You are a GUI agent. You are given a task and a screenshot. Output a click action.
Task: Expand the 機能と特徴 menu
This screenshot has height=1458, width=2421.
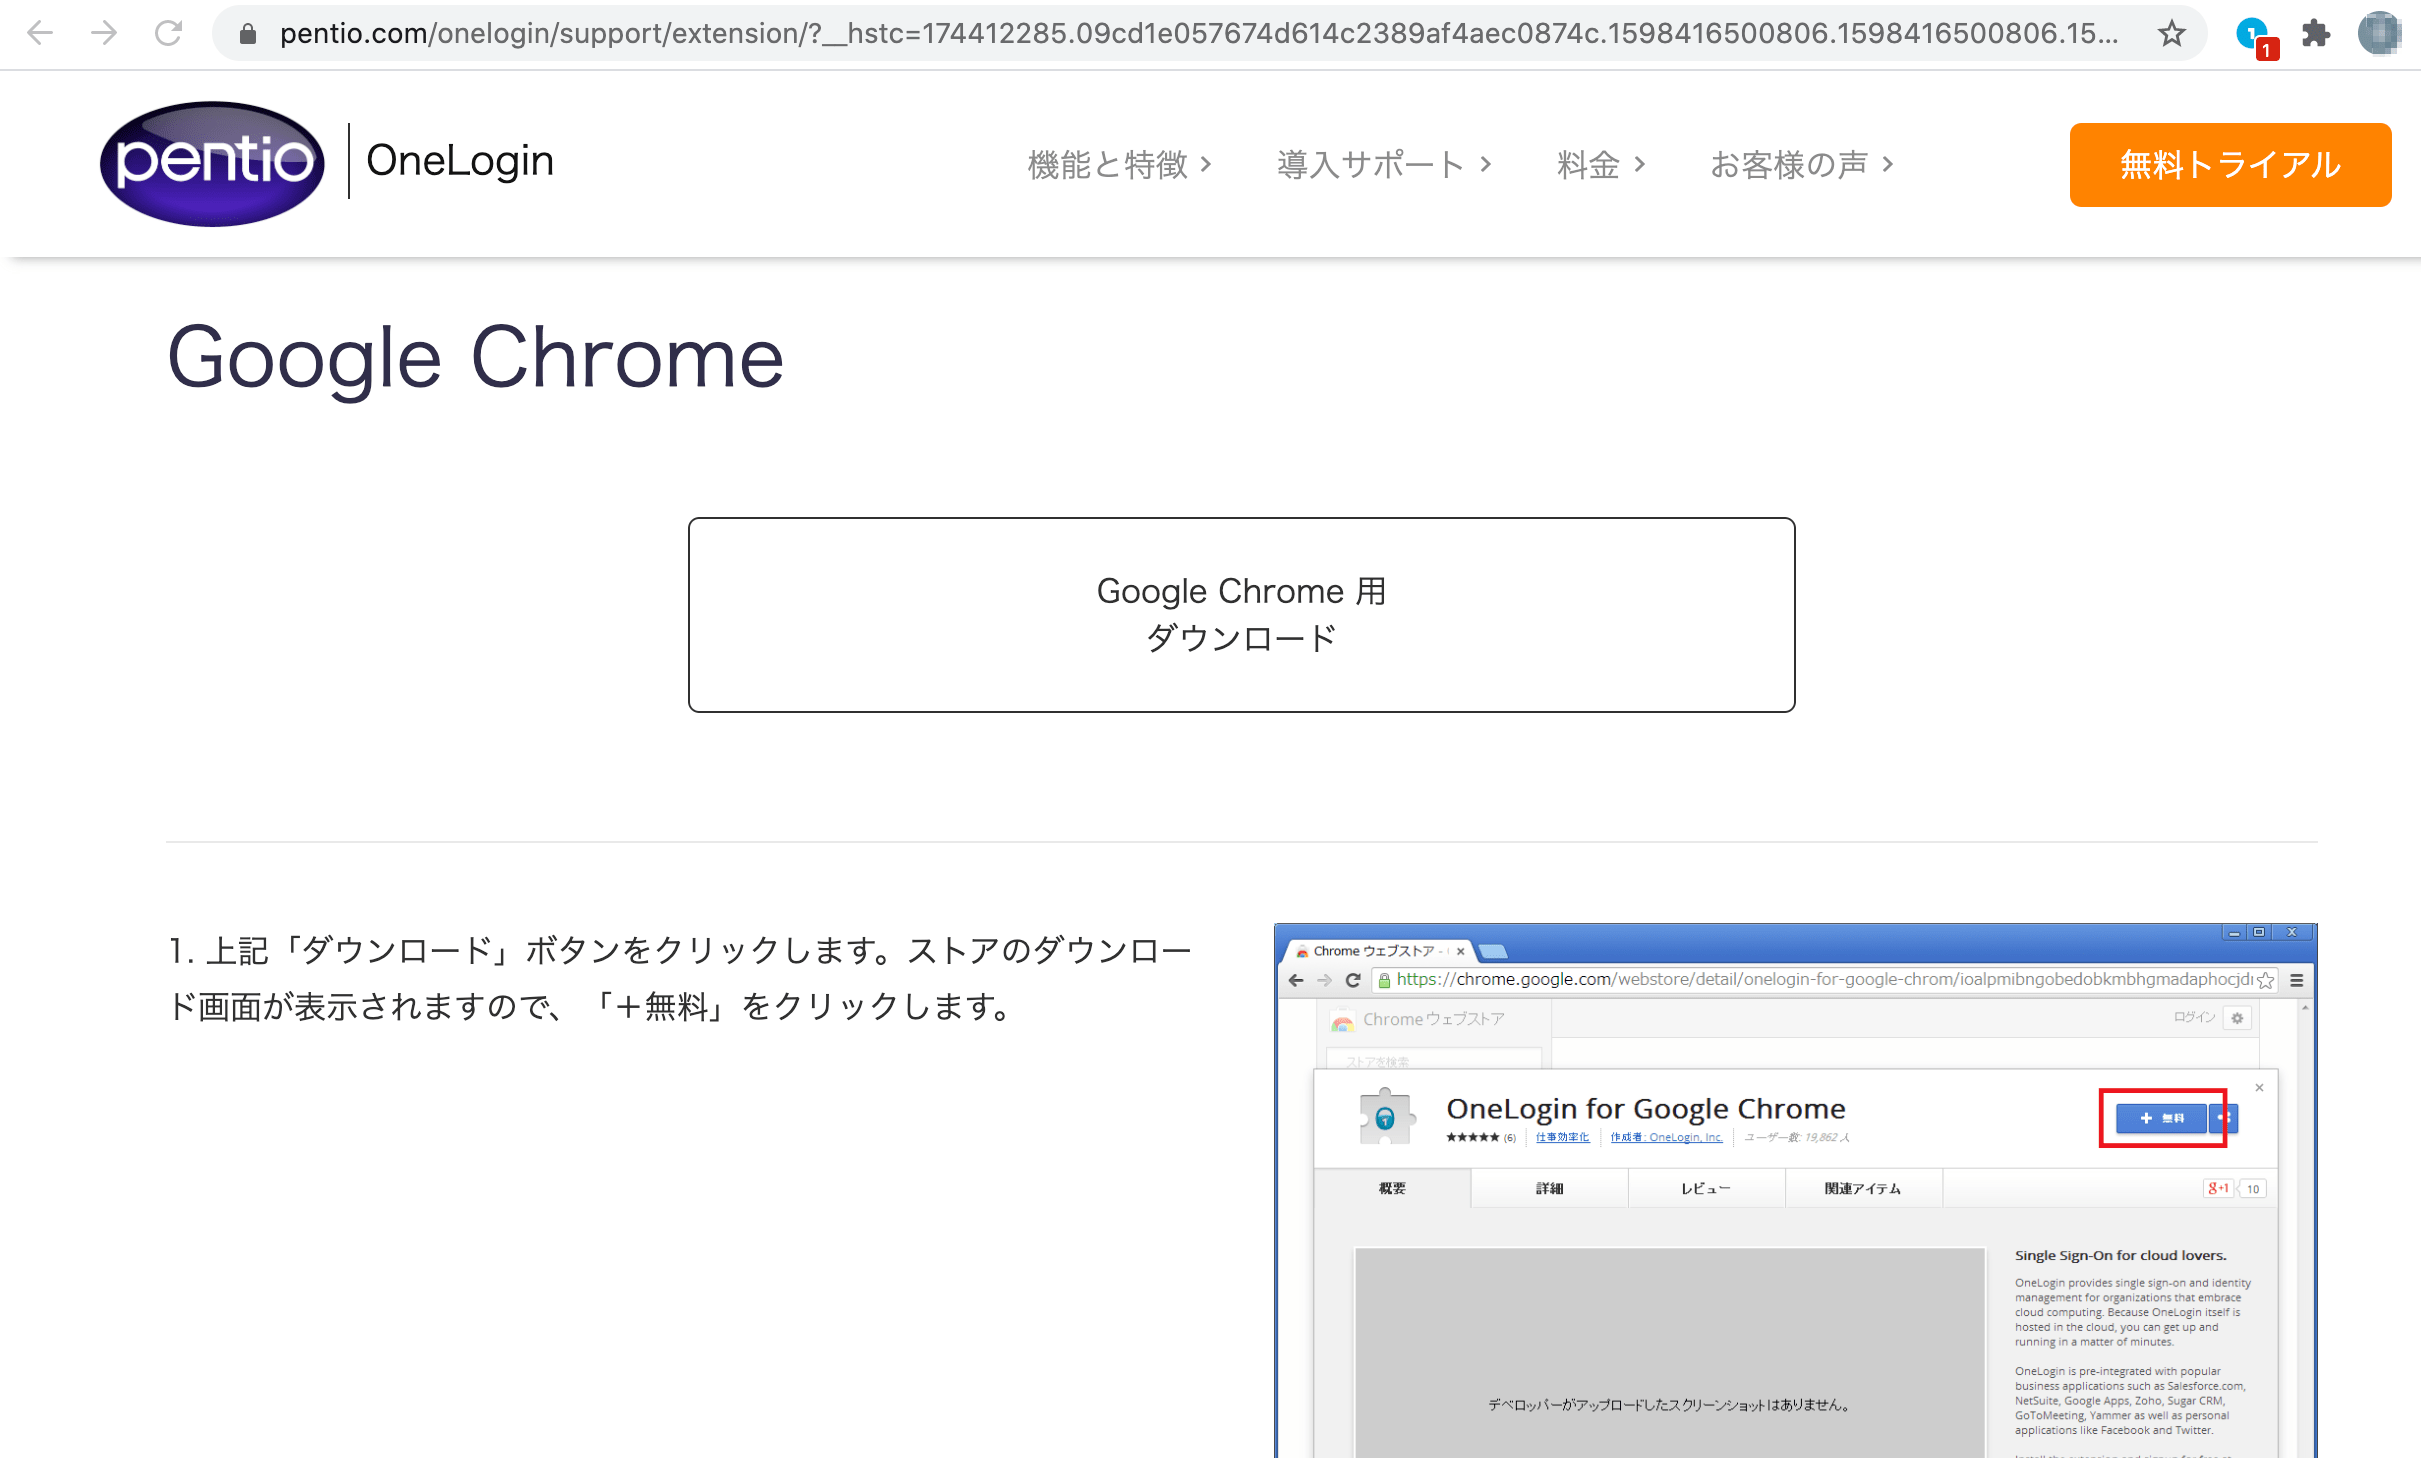tap(1120, 164)
